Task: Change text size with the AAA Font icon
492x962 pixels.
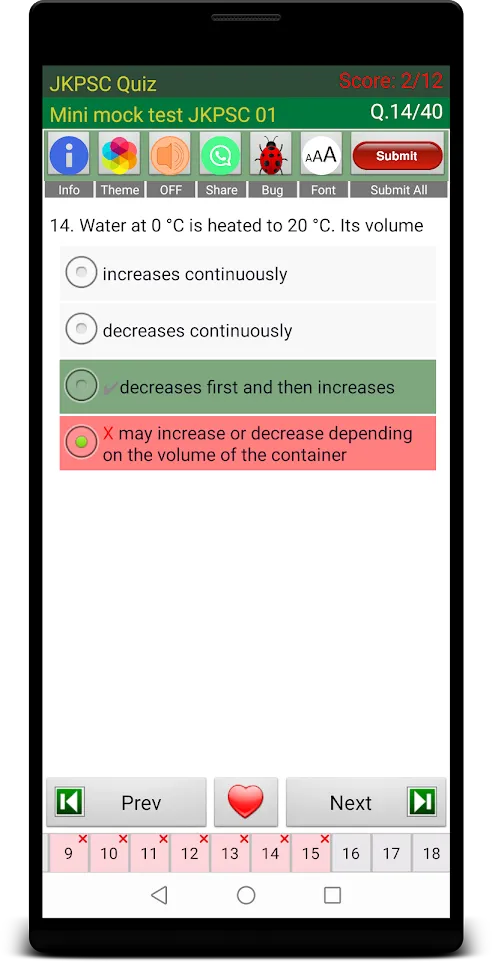Action: pyautogui.click(x=321, y=156)
